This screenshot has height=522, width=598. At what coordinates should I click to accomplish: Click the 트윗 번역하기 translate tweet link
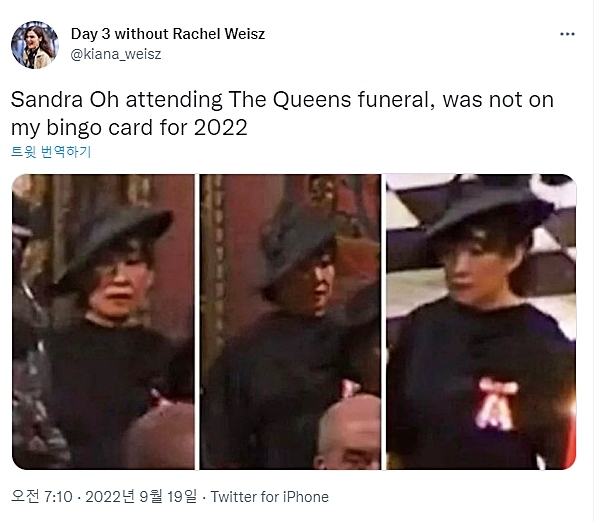(51, 152)
